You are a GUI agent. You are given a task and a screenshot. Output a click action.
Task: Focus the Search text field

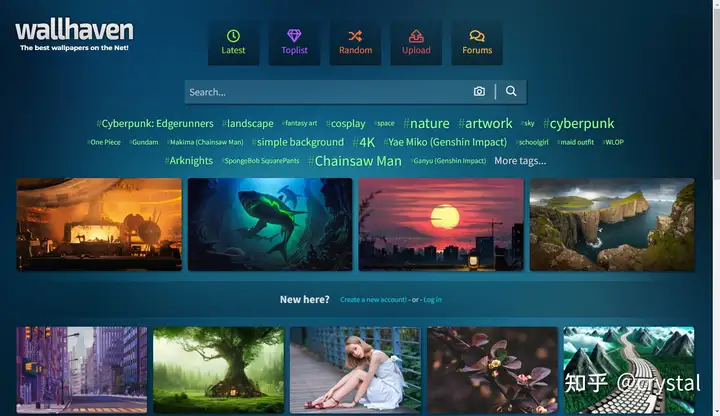point(328,92)
